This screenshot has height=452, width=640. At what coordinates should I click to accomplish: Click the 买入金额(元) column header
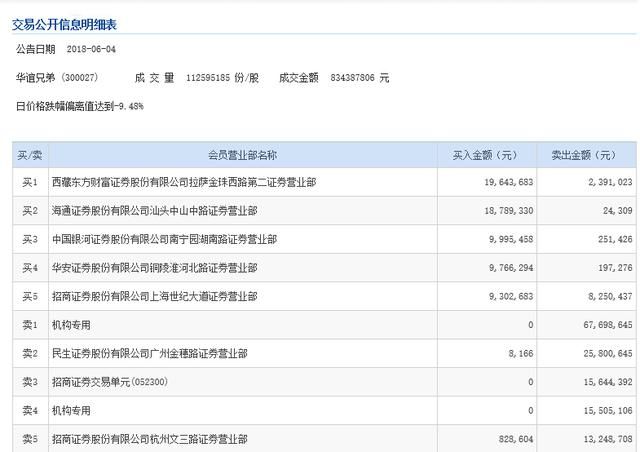(x=485, y=155)
